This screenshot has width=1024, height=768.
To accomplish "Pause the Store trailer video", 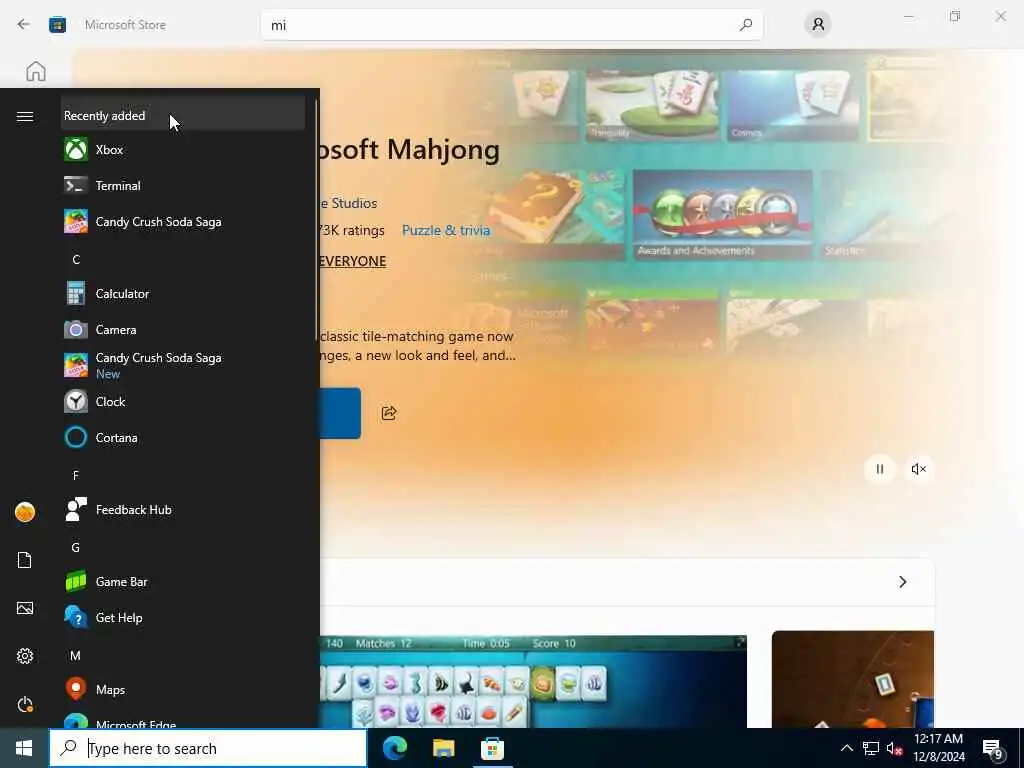I will click(x=880, y=469).
